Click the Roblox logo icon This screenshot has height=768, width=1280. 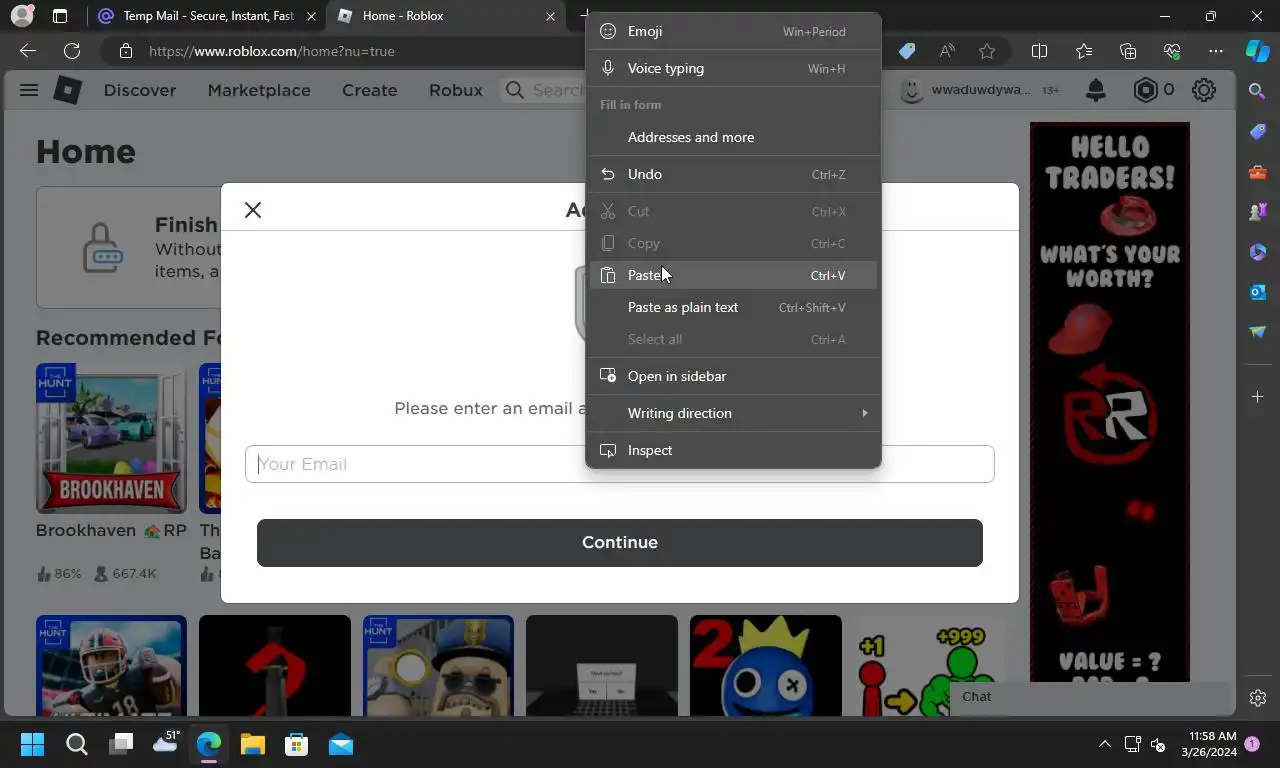tap(67, 90)
